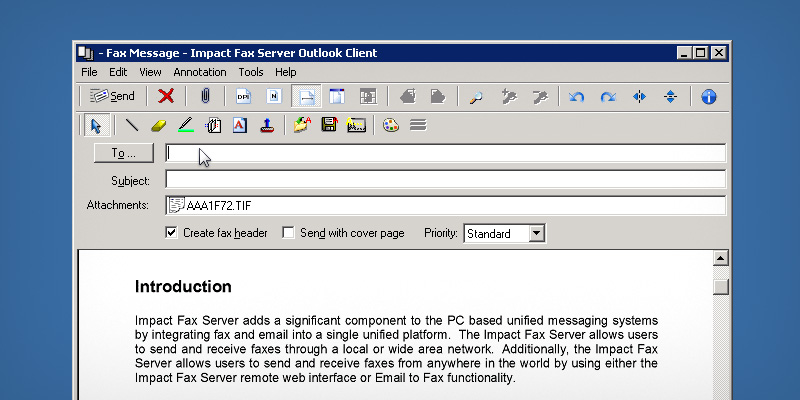Open the Annotation menu
The image size is (800, 400).
pos(200,72)
